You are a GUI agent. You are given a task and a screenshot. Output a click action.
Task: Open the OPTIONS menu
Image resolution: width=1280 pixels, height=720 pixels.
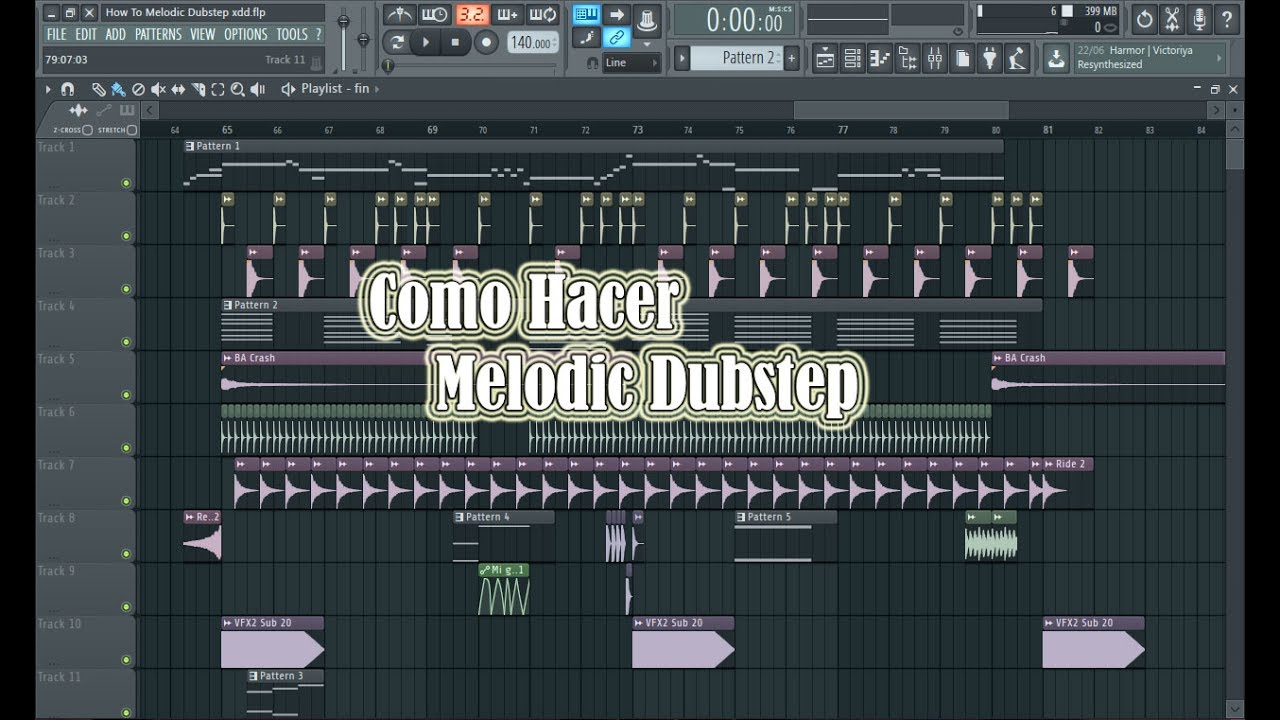(x=246, y=34)
